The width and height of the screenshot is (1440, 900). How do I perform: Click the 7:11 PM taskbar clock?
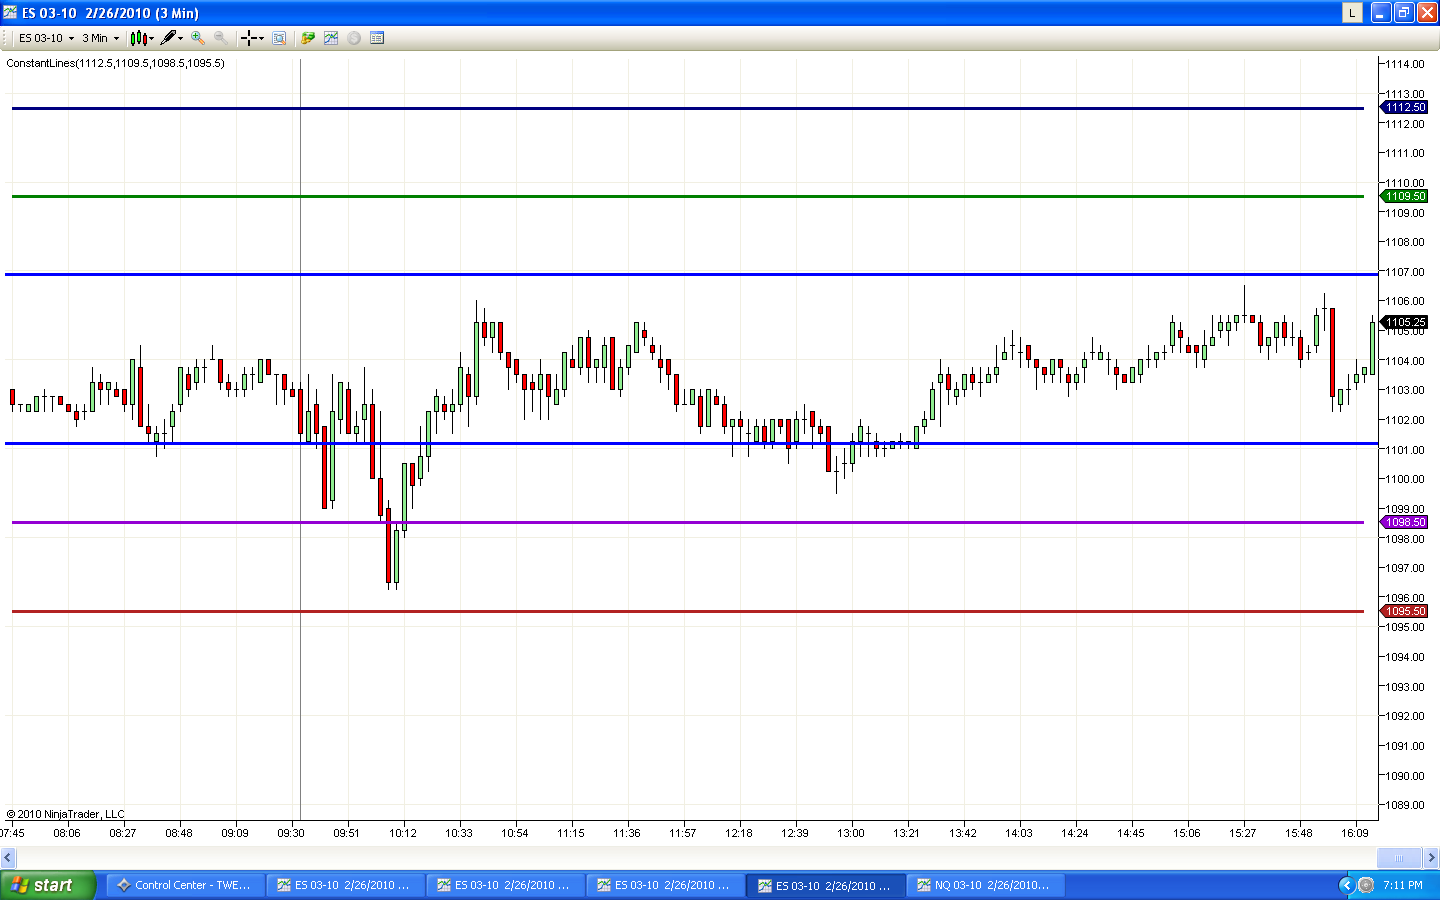click(x=1403, y=885)
